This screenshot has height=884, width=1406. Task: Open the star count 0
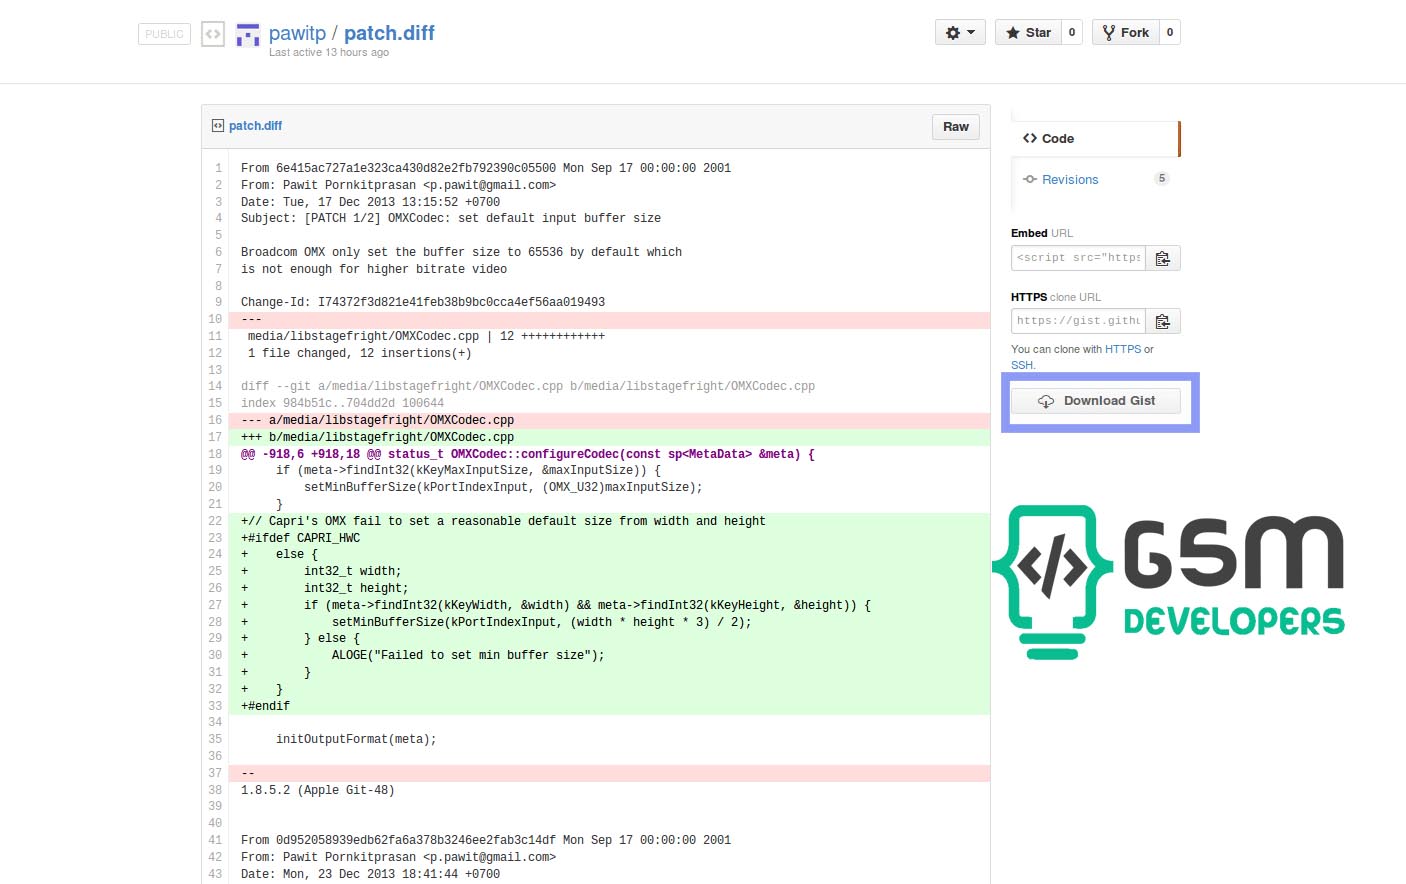[1072, 32]
